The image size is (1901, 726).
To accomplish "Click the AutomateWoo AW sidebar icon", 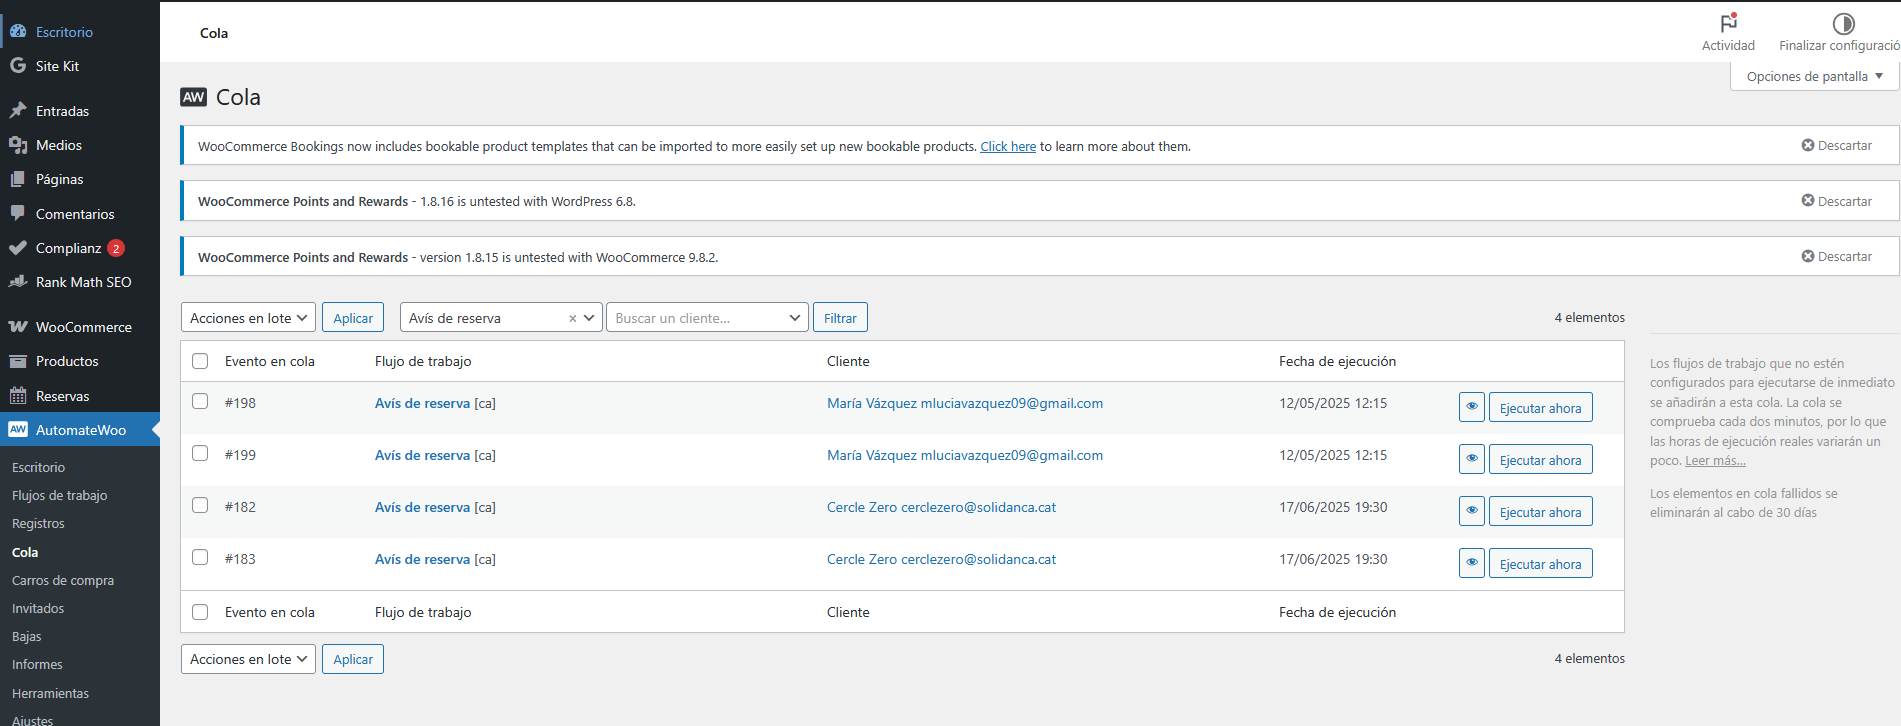I will click(18, 430).
